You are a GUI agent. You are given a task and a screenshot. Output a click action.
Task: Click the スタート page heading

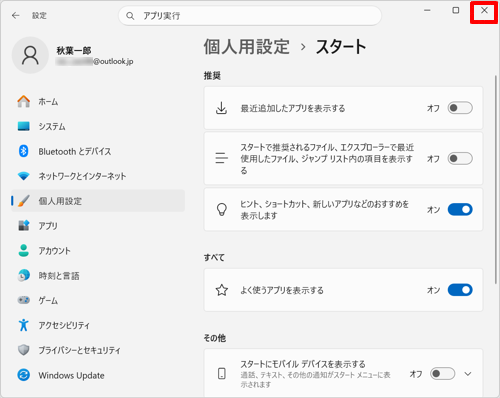pos(341,46)
